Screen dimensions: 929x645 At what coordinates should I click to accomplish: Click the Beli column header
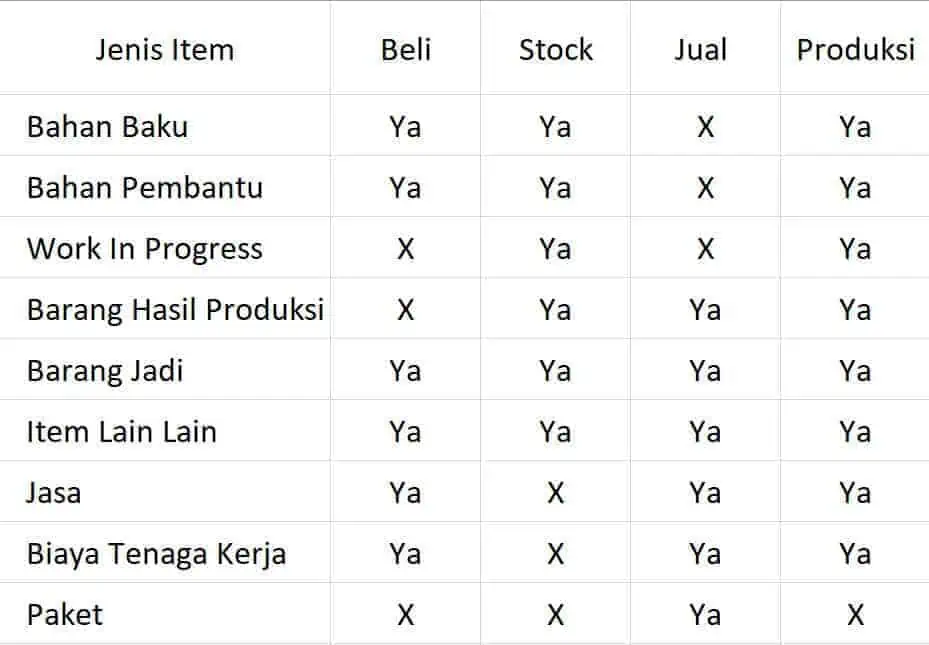point(405,50)
